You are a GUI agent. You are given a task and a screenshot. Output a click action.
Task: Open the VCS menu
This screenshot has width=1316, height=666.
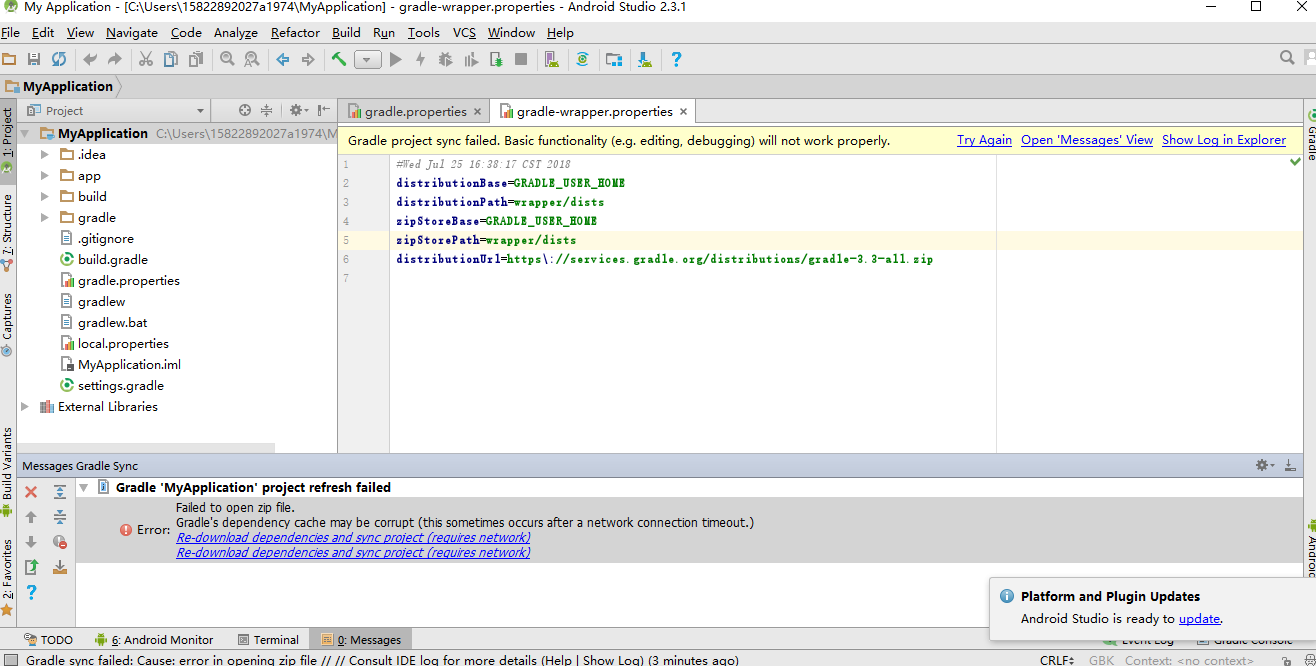click(465, 33)
